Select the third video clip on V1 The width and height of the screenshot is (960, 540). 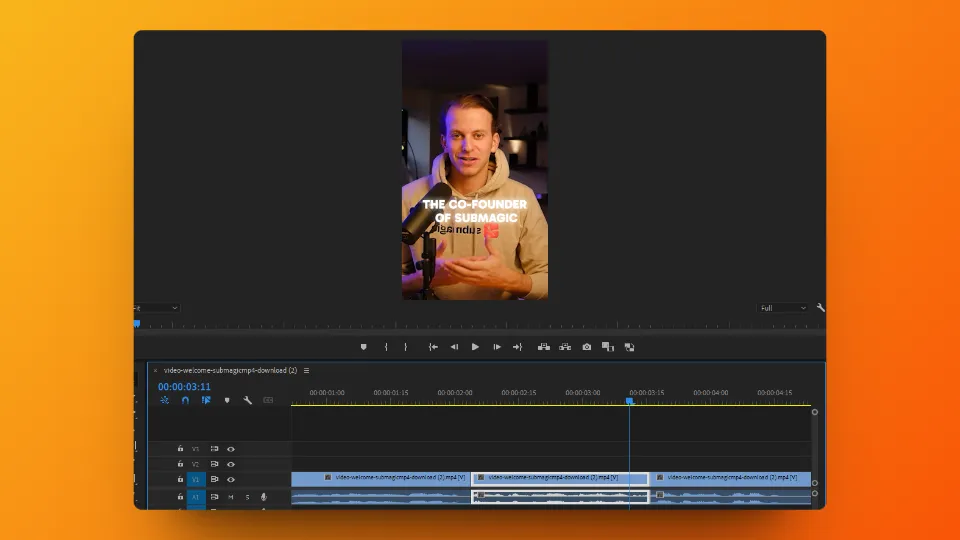pos(730,478)
